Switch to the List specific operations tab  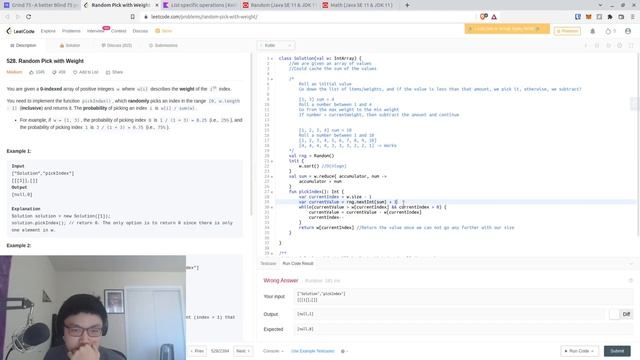click(x=199, y=5)
